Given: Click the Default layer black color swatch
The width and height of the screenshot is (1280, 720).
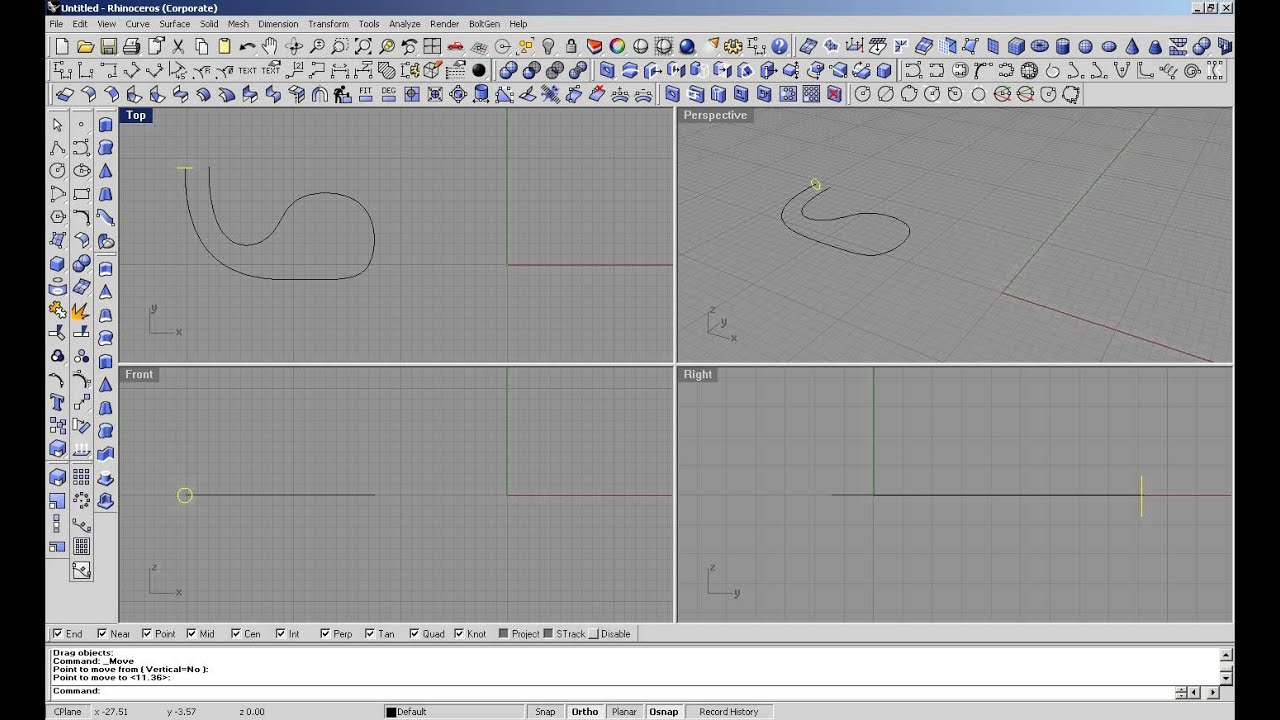Looking at the screenshot, I should [392, 712].
